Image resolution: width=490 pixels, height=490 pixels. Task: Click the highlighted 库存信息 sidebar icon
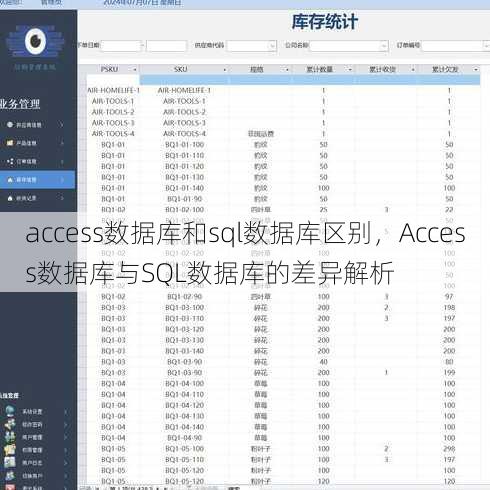(x=10, y=180)
